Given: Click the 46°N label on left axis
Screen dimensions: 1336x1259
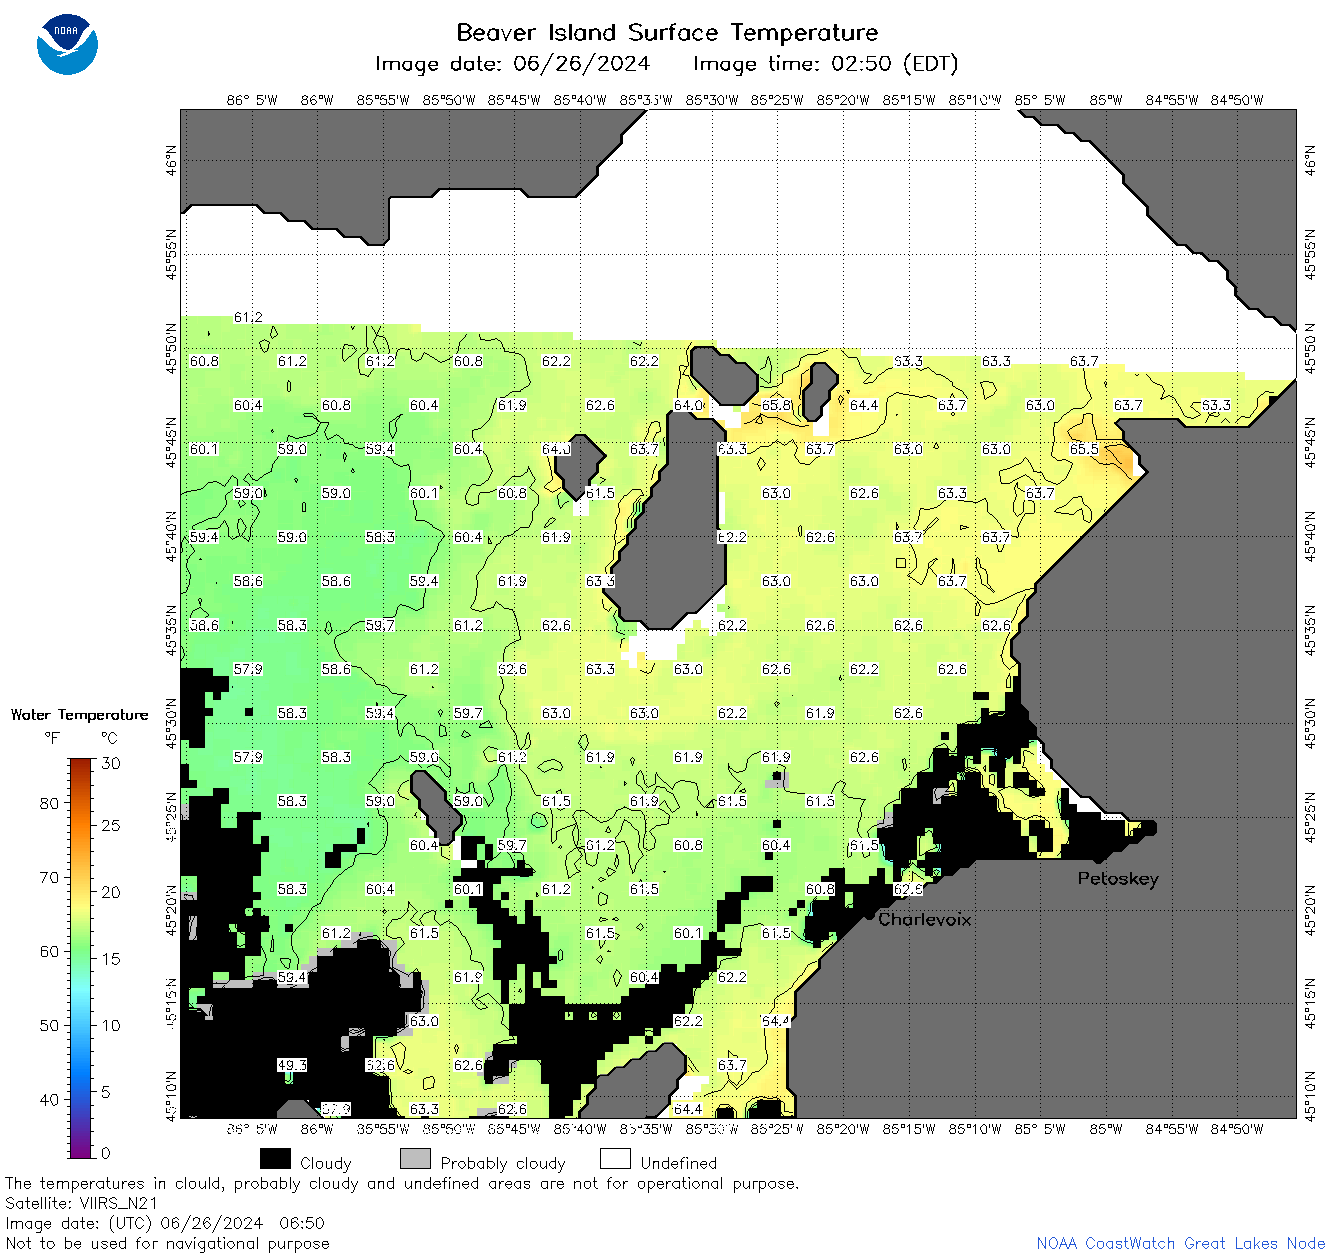Looking at the screenshot, I should click(x=172, y=159).
